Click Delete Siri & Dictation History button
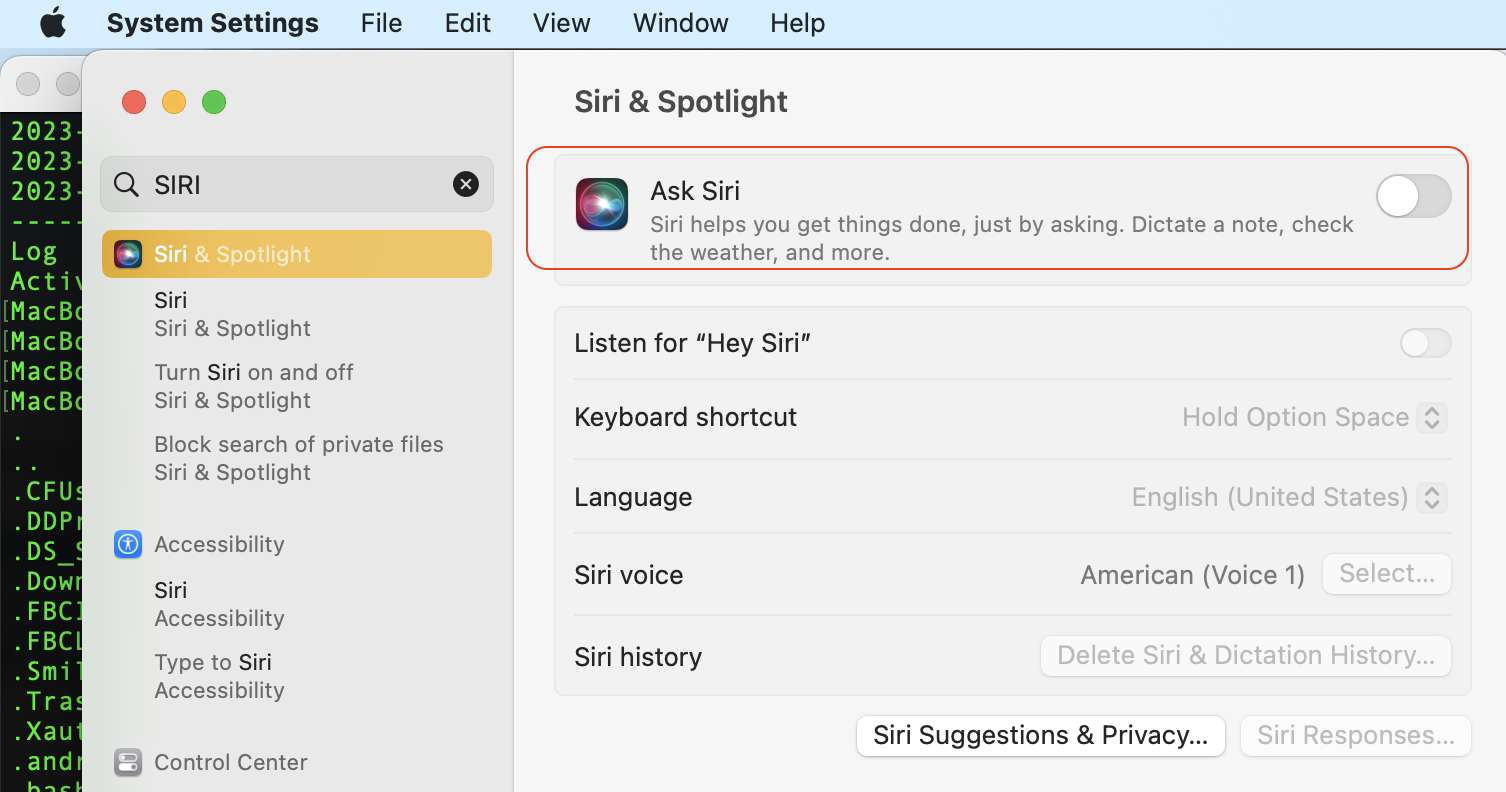The width and height of the screenshot is (1506, 792). click(x=1246, y=656)
